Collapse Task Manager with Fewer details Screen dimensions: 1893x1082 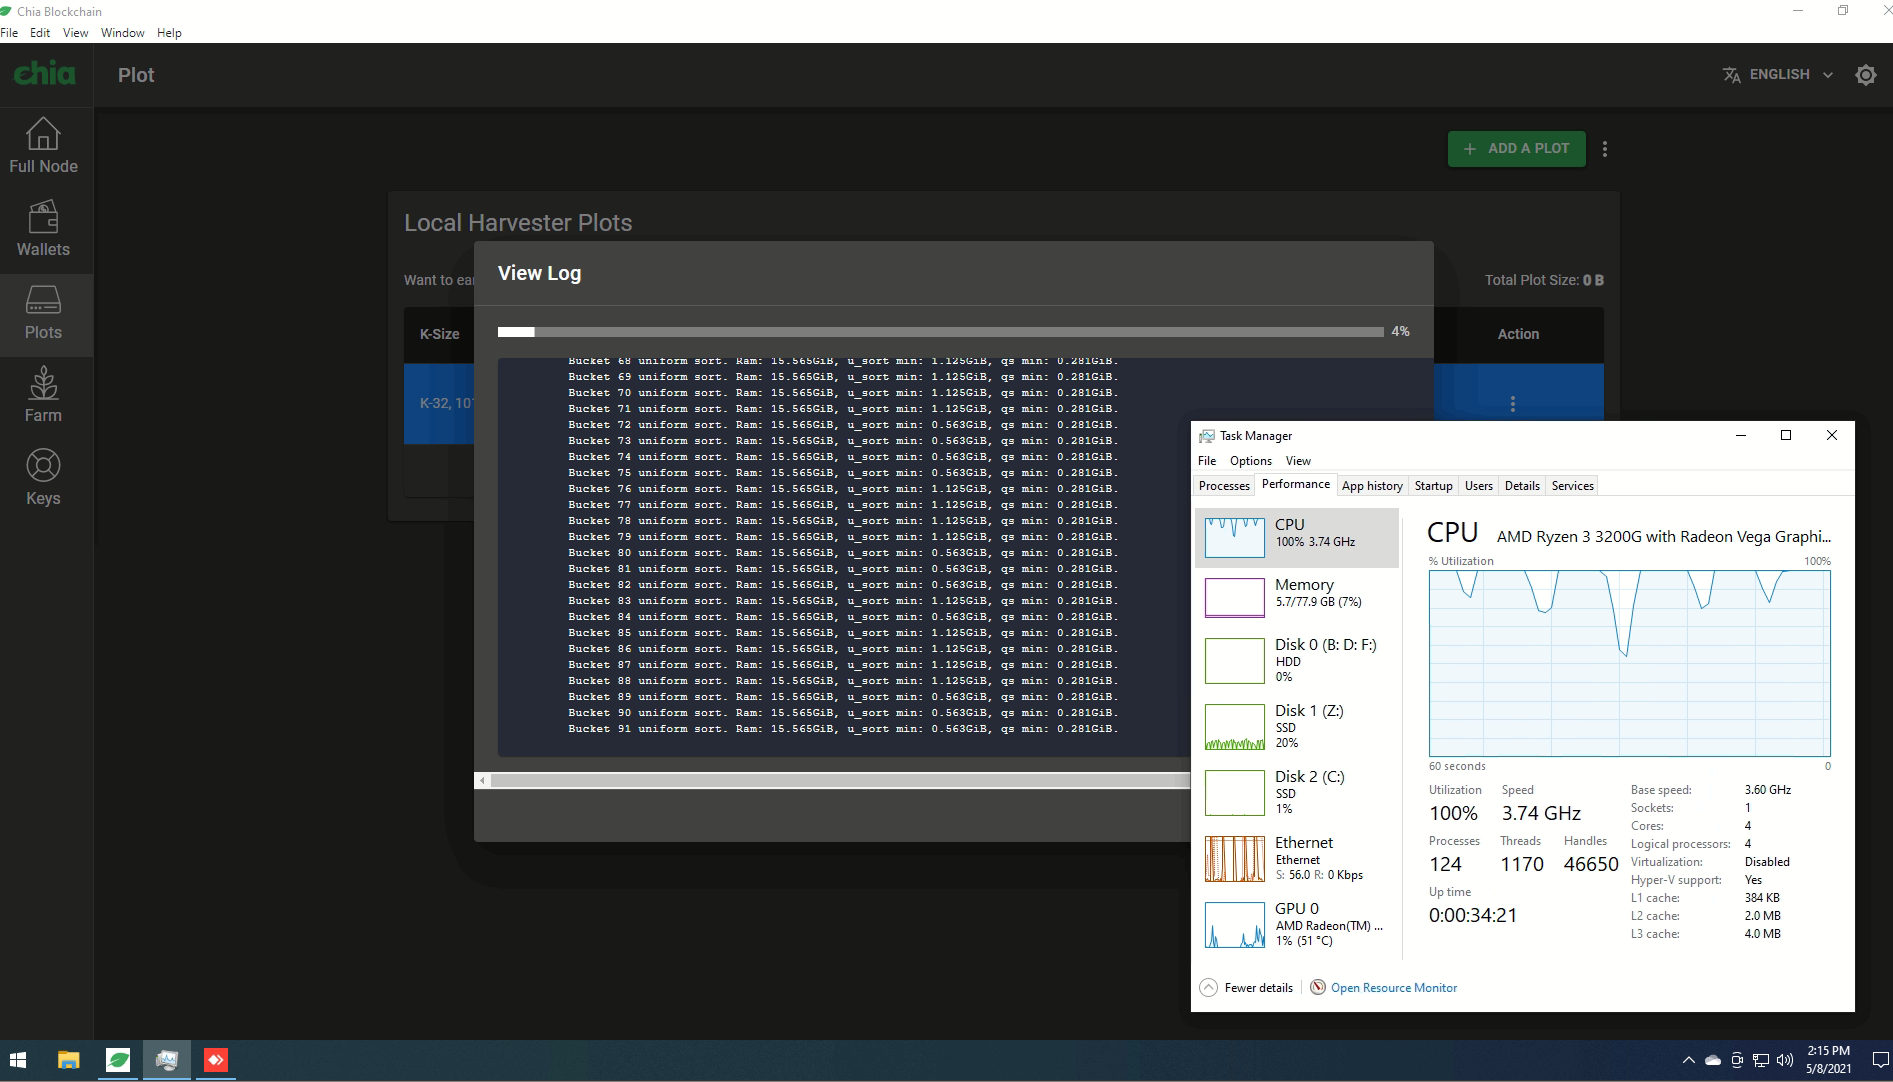1246,988
